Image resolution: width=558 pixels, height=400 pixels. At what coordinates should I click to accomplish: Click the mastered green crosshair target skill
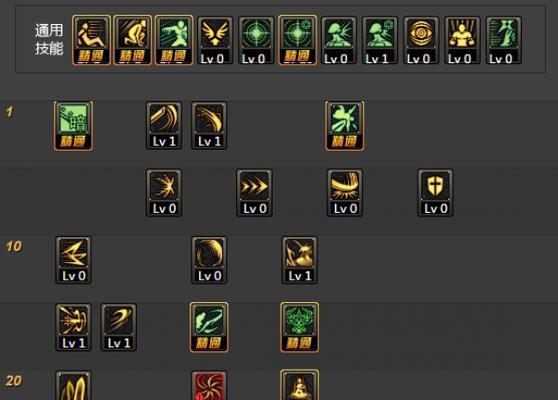pos(298,40)
